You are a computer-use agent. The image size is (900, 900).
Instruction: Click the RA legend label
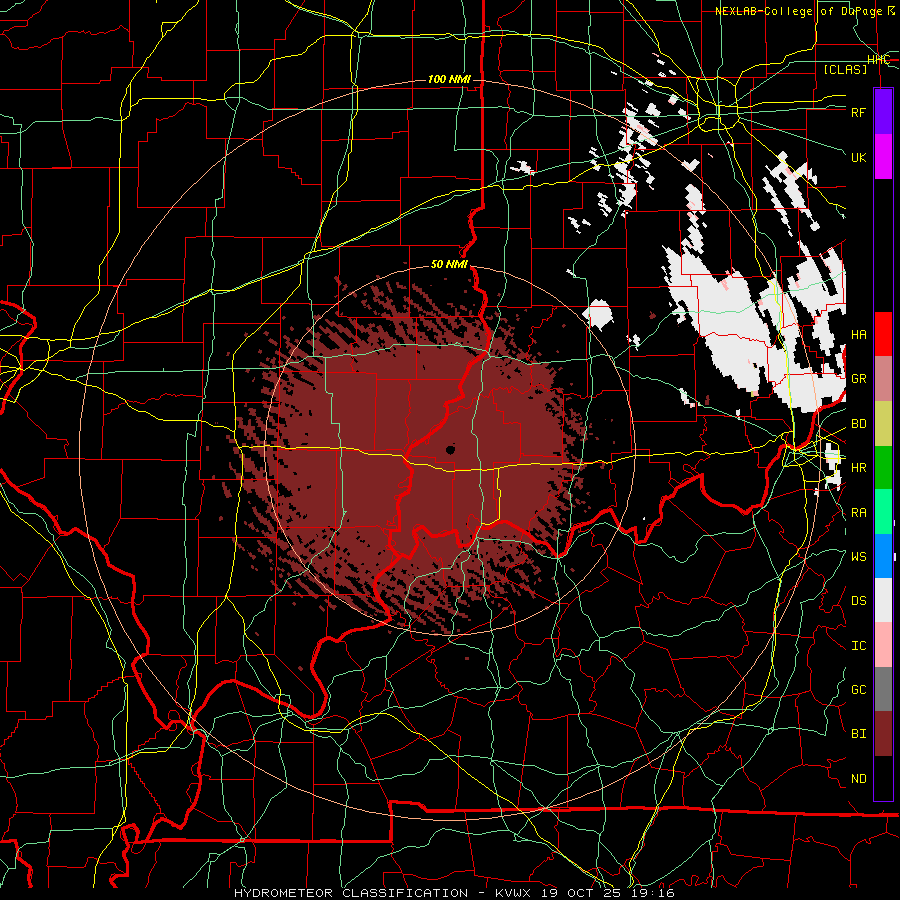pyautogui.click(x=859, y=513)
